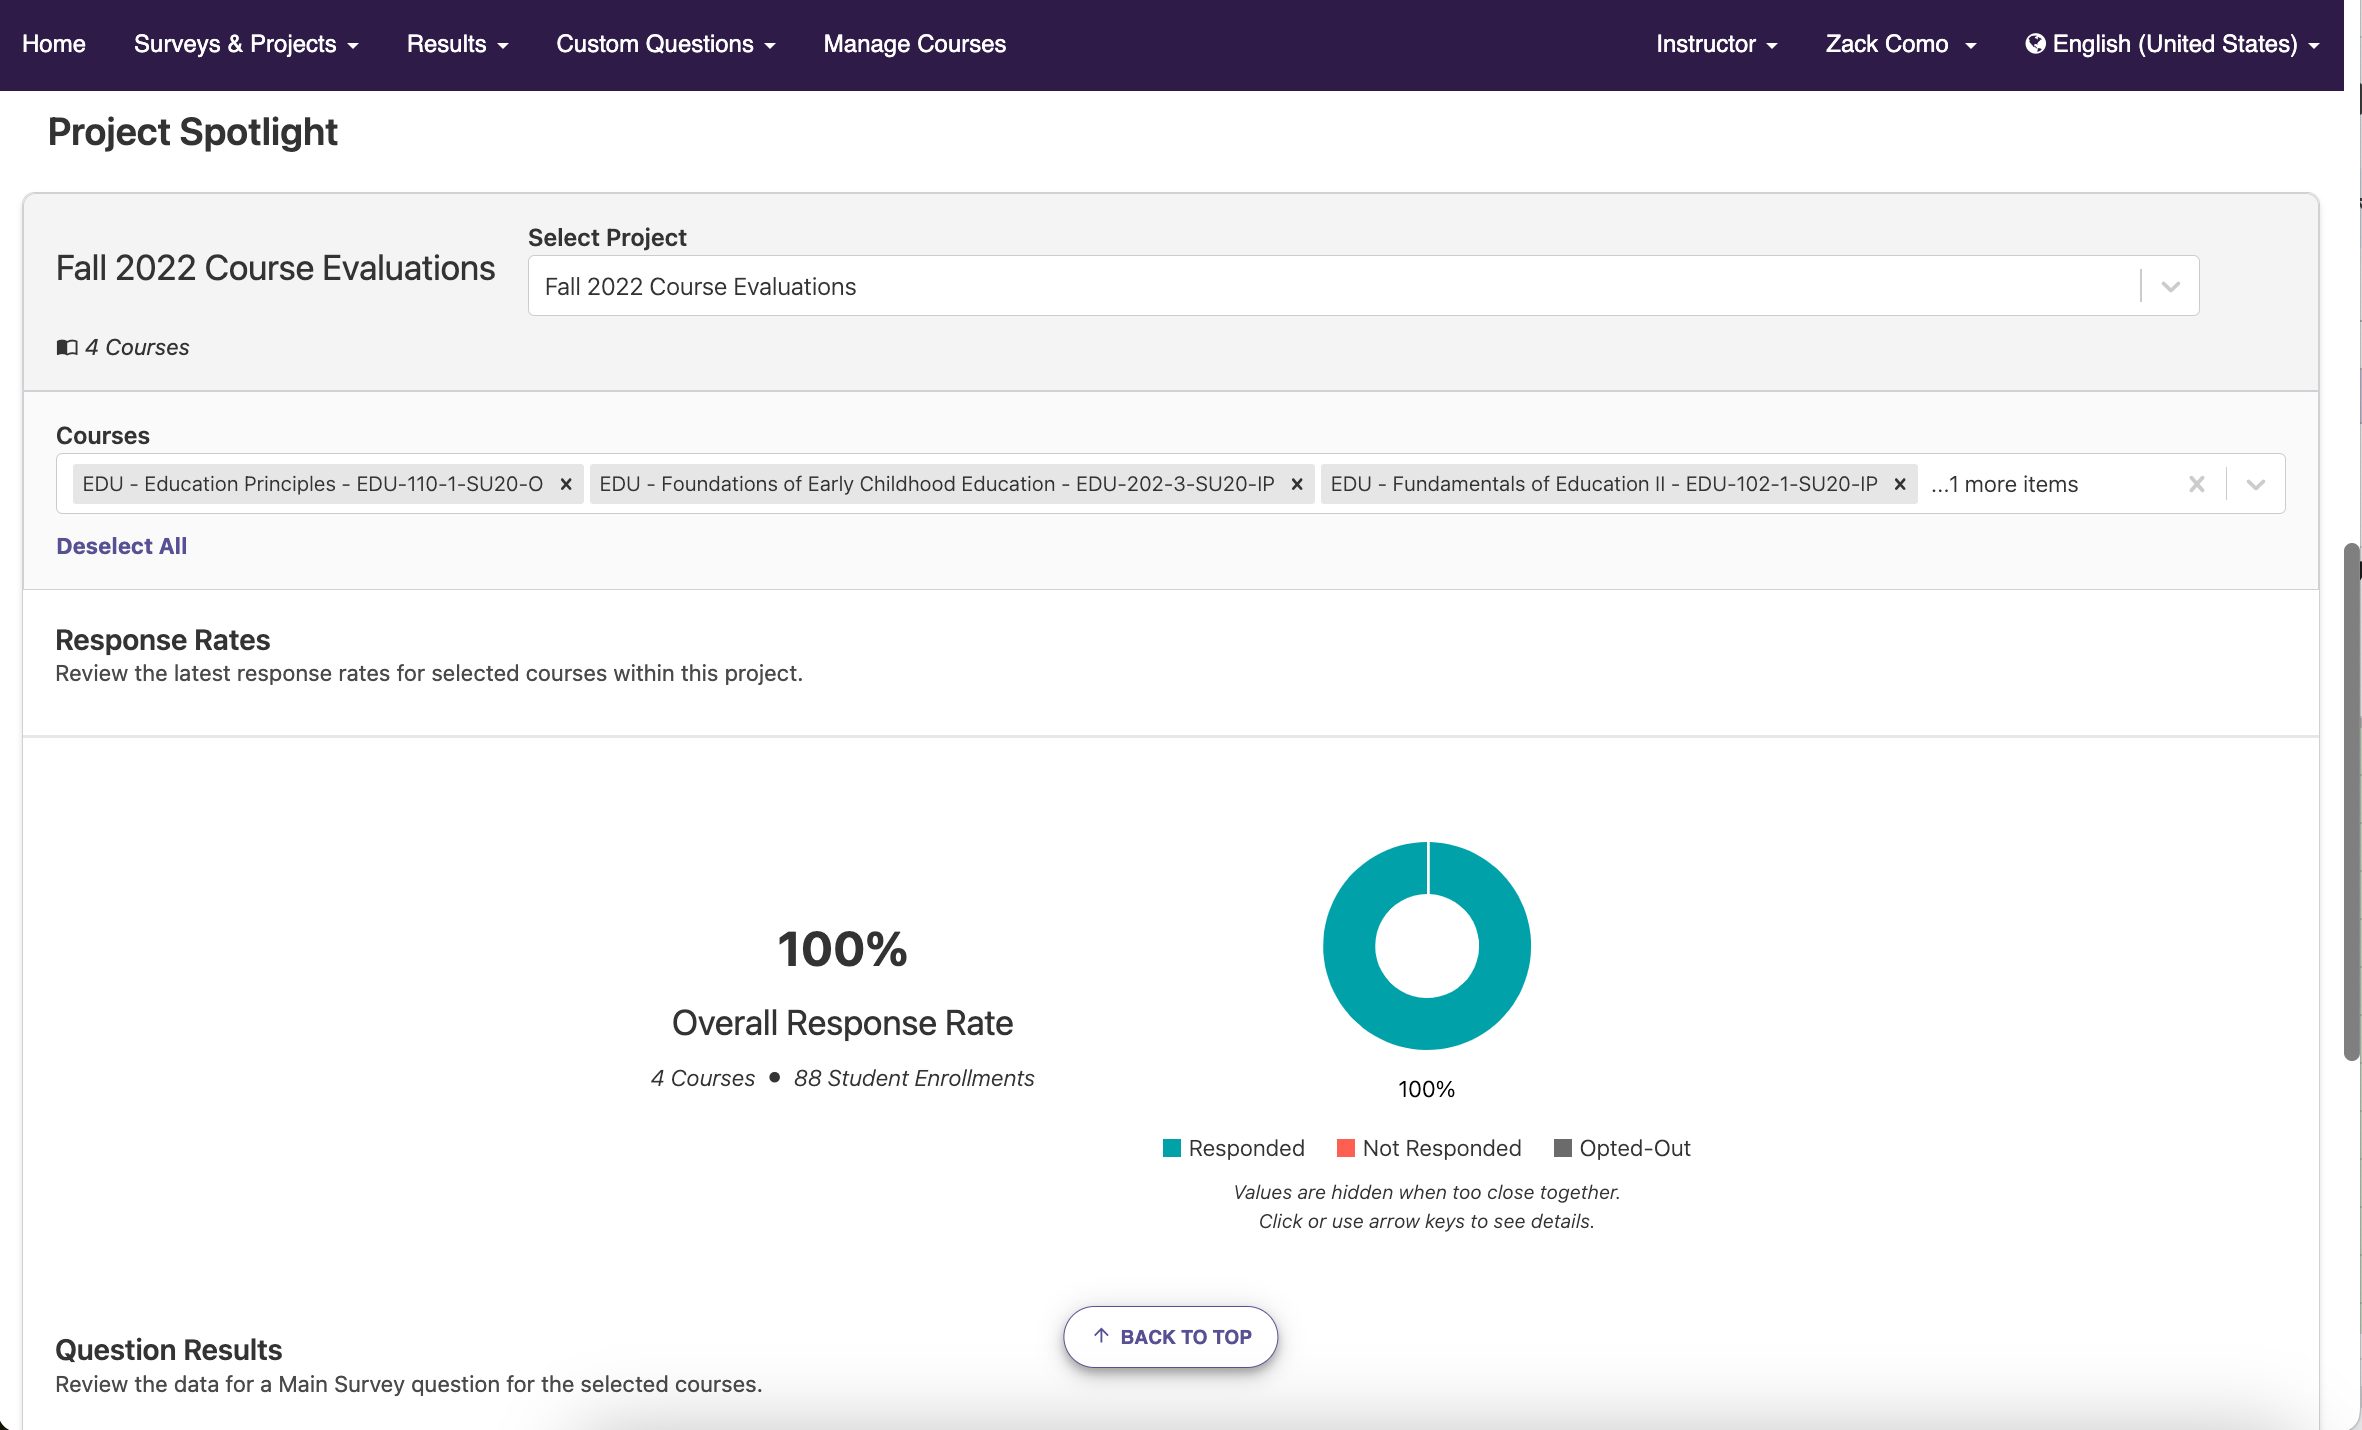Open the Surveys & Projects menu
2362x1430 pixels.
click(246, 44)
